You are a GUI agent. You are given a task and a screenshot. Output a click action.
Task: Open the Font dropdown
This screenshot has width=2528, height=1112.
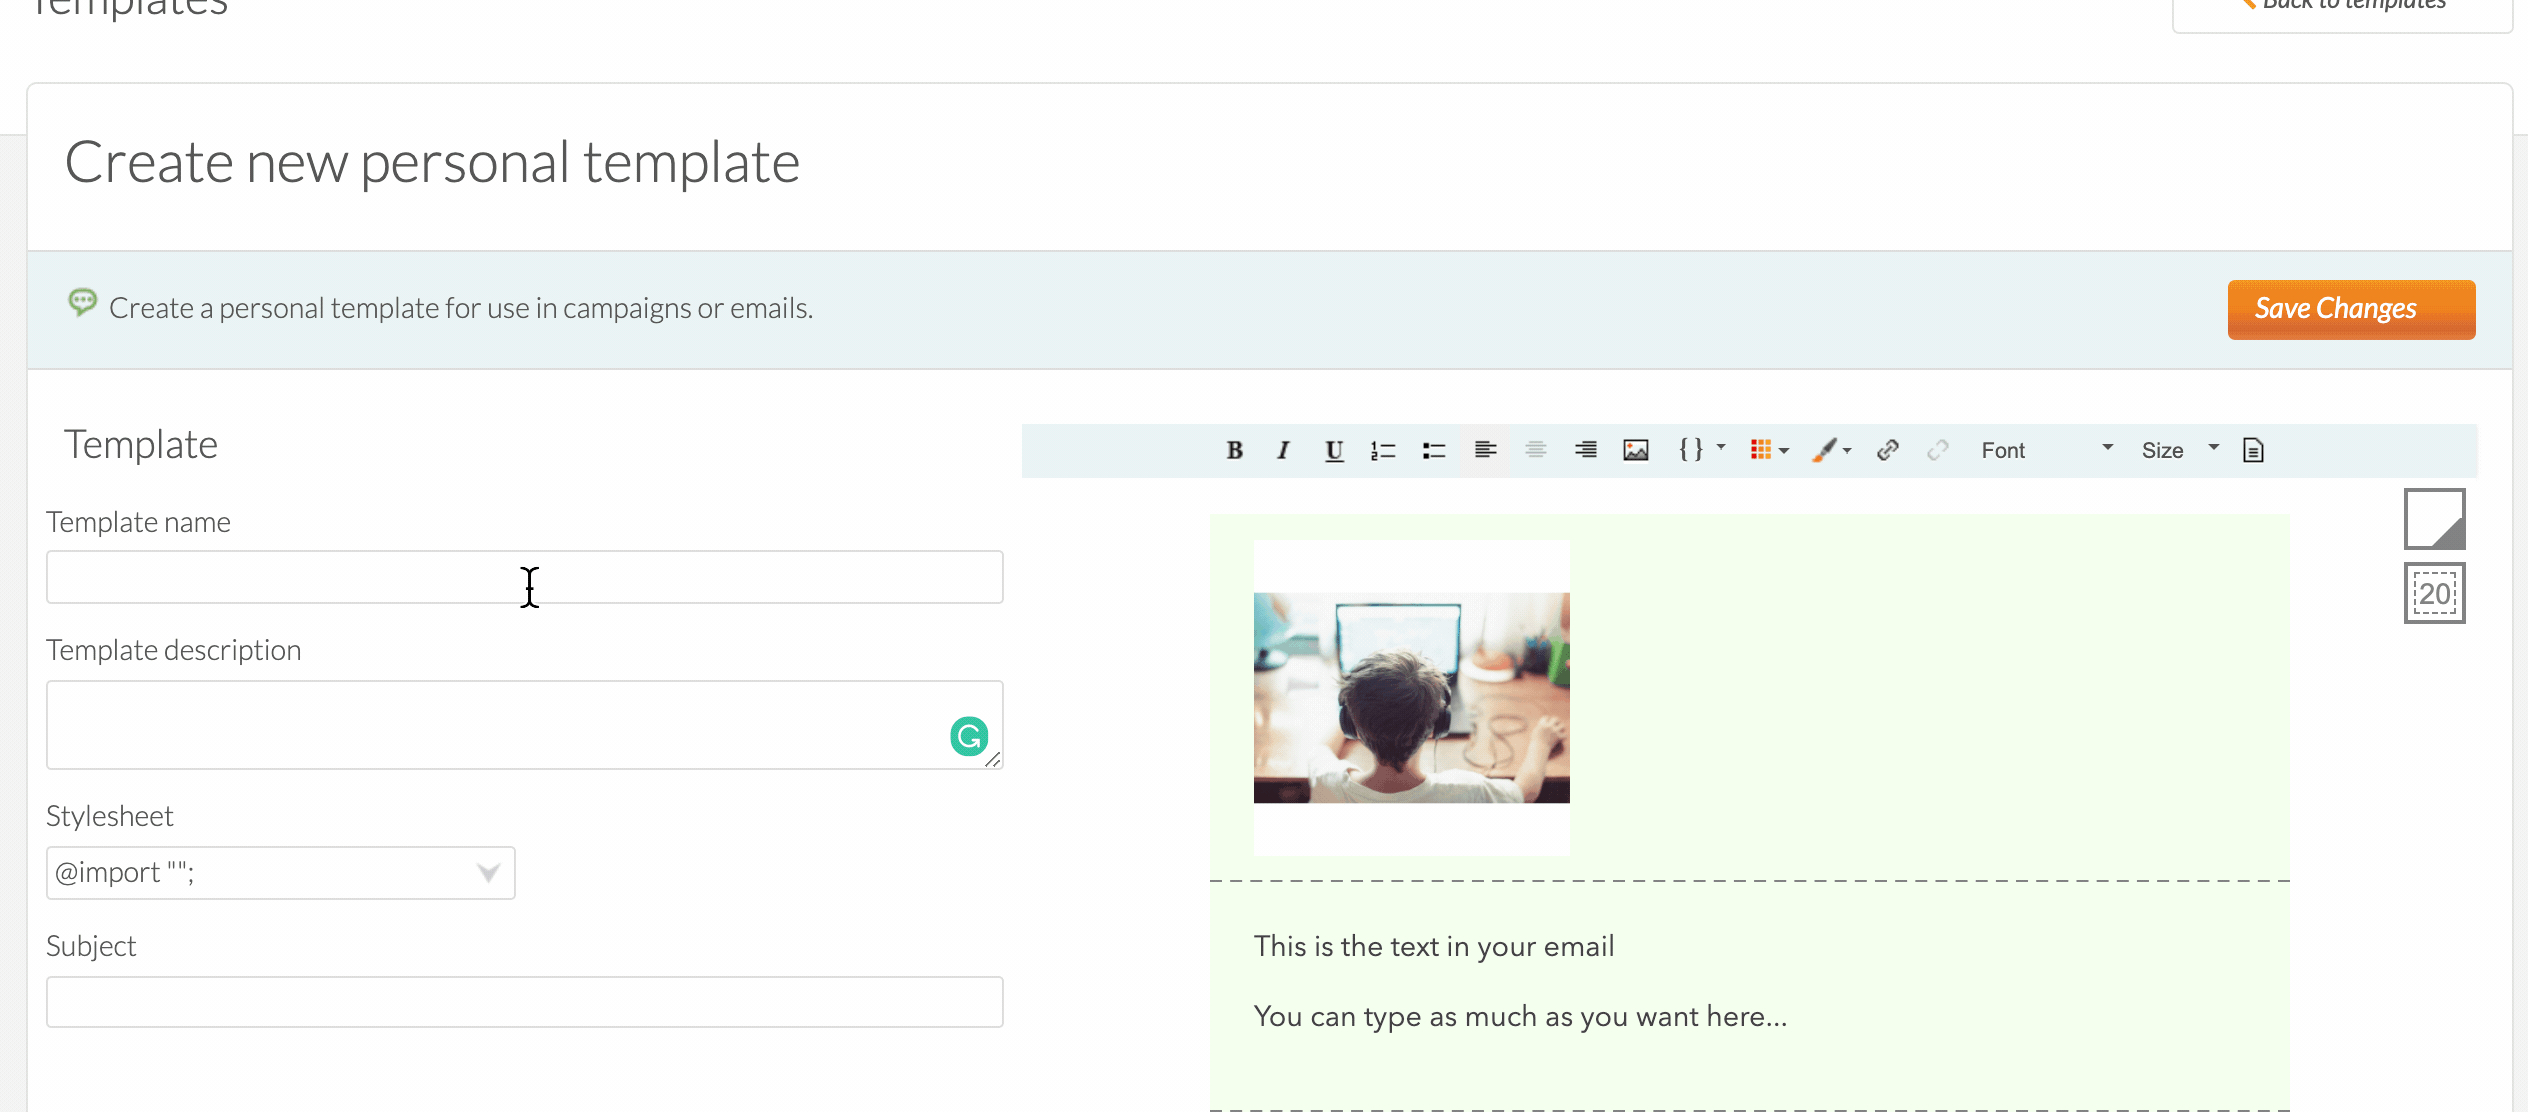point(2046,450)
